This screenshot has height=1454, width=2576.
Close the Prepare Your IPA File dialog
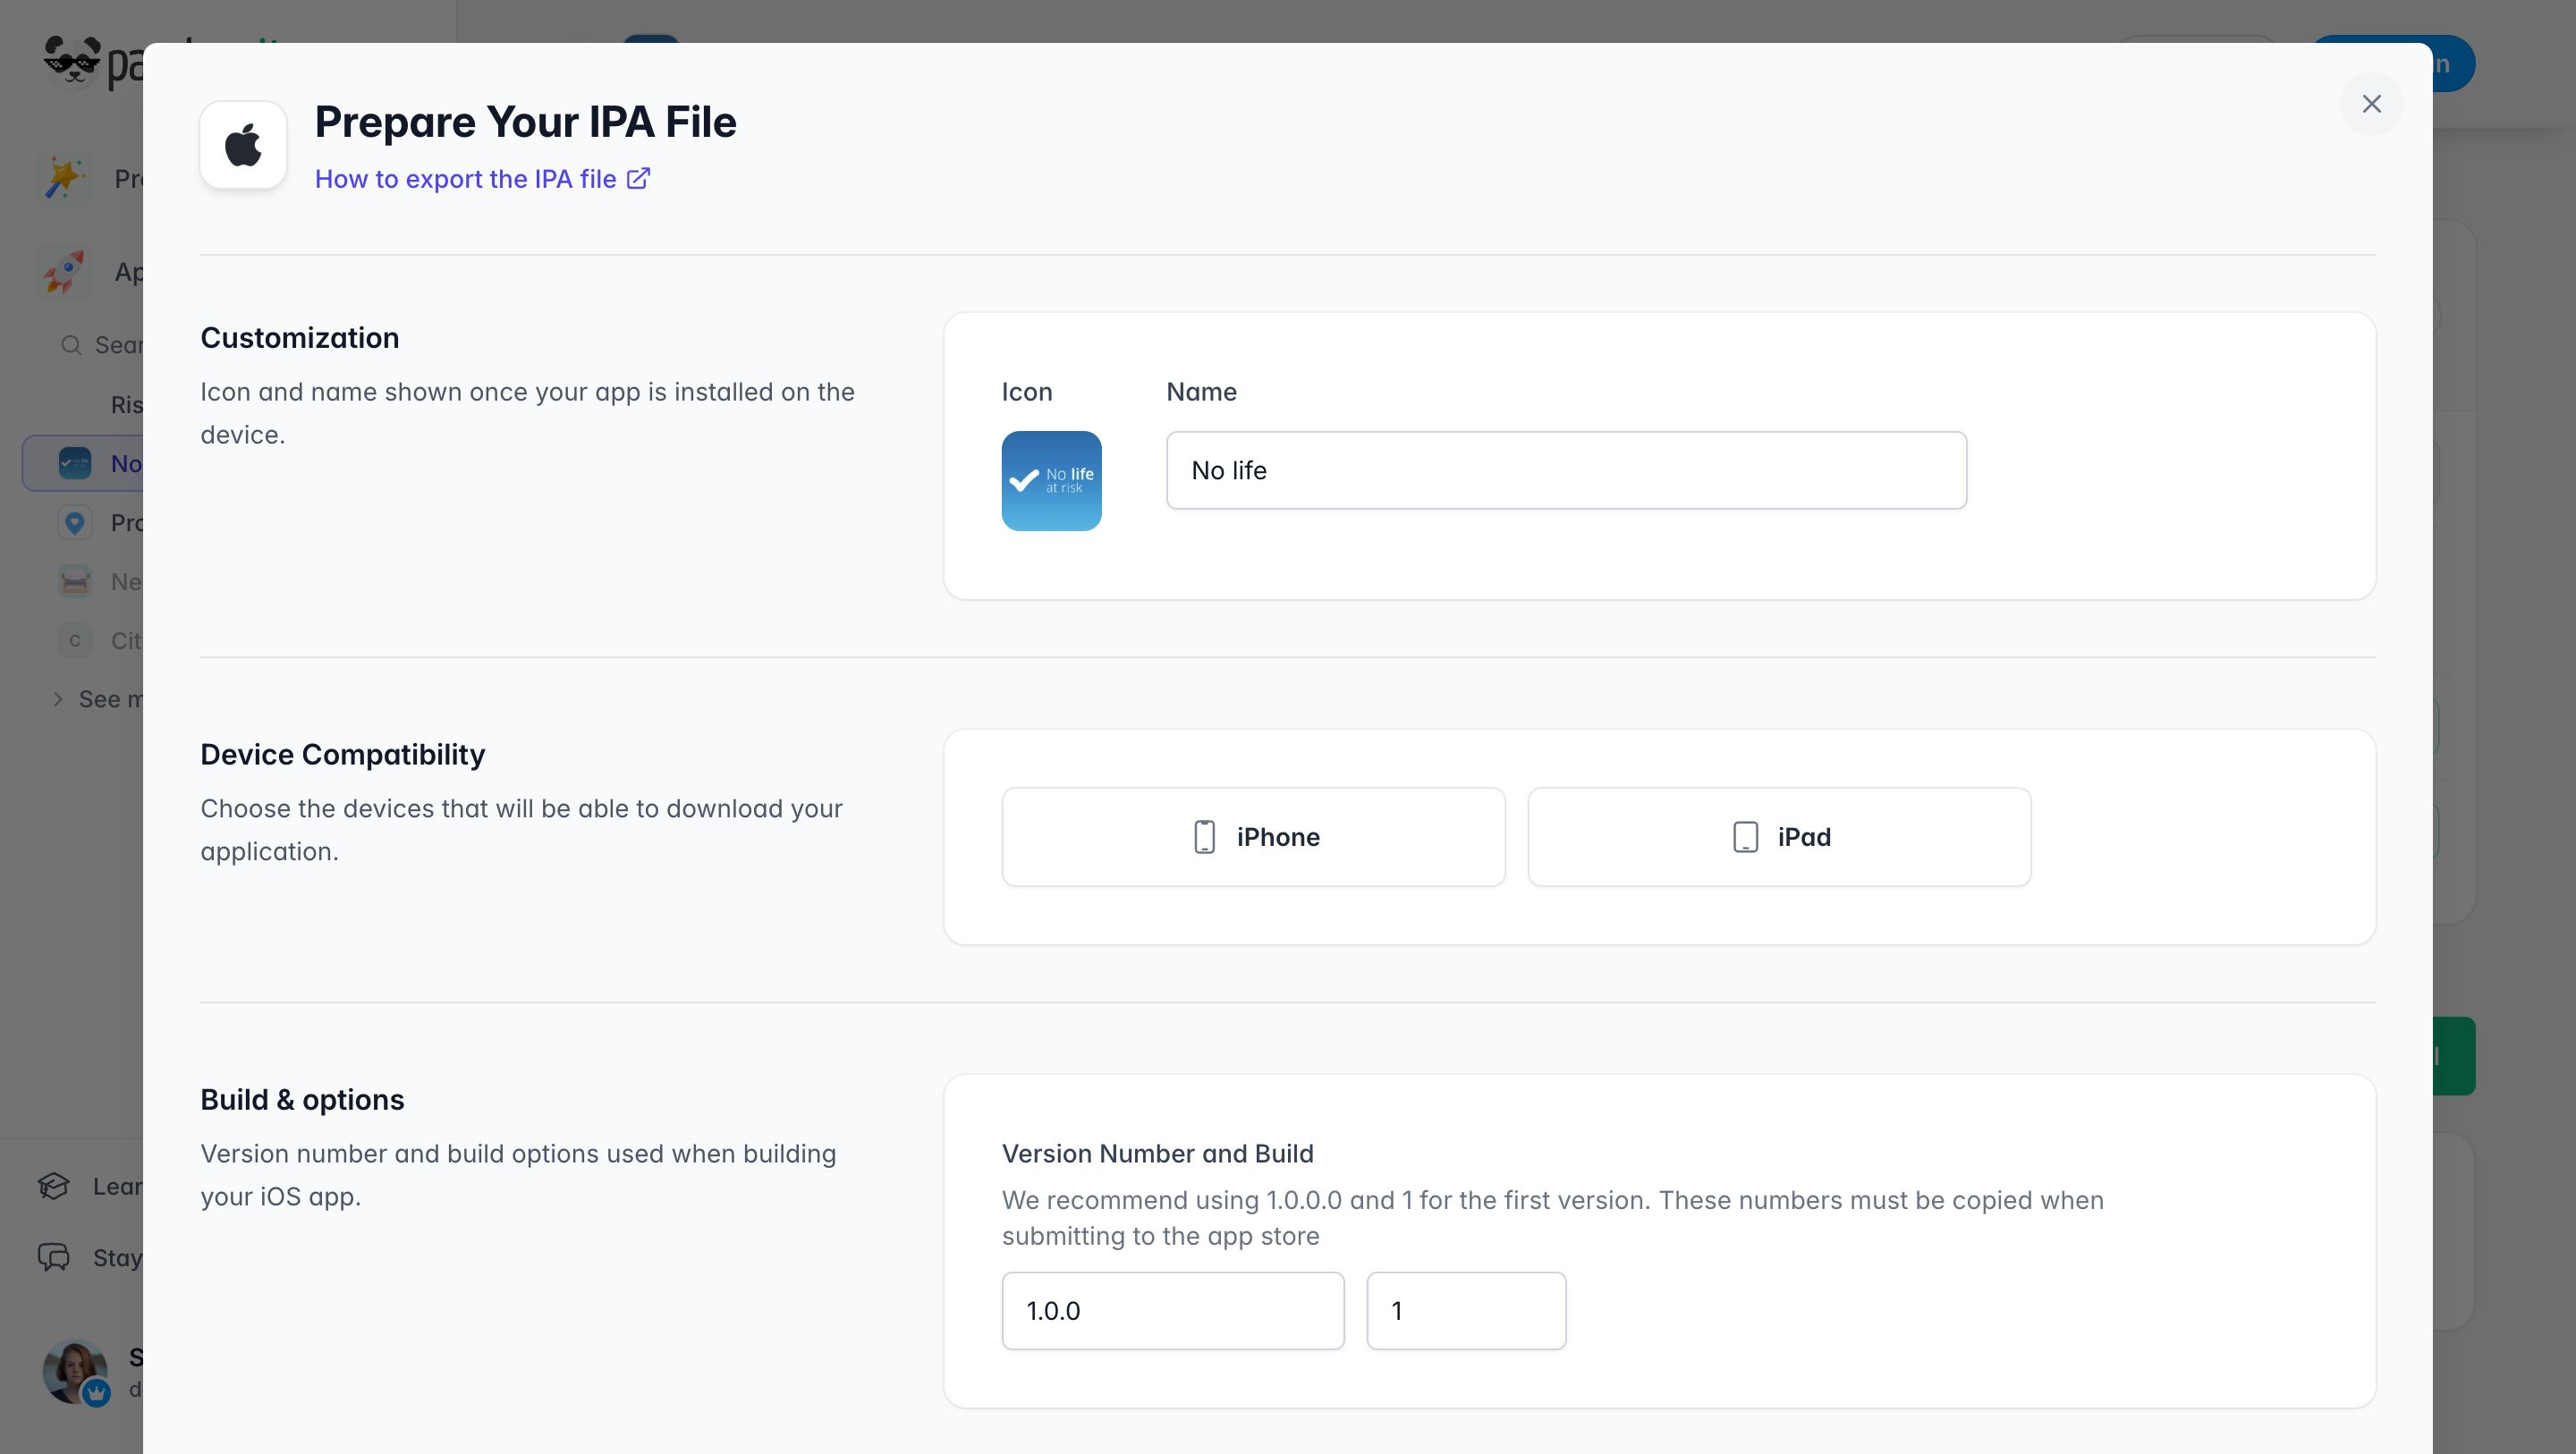(x=2371, y=104)
